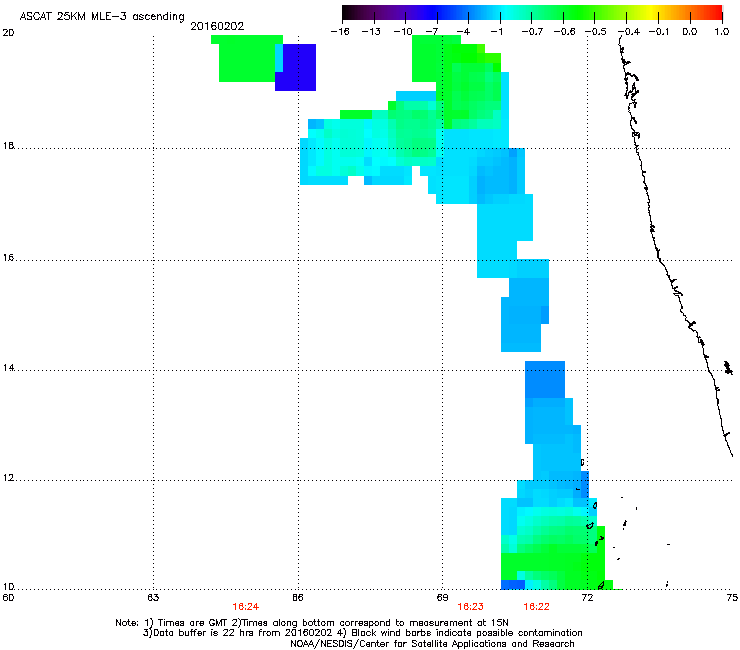Click the '-0.4' color scale label
This screenshot has height=650, width=740.
coord(629,32)
